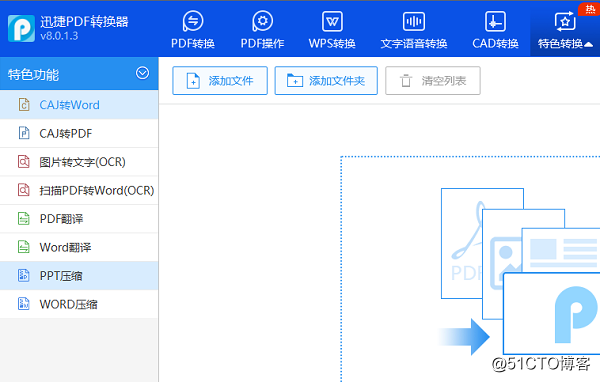Screen dimensions: 600x382
Task: Click the v8.0.1.3 version text
Action: pyautogui.click(x=59, y=36)
